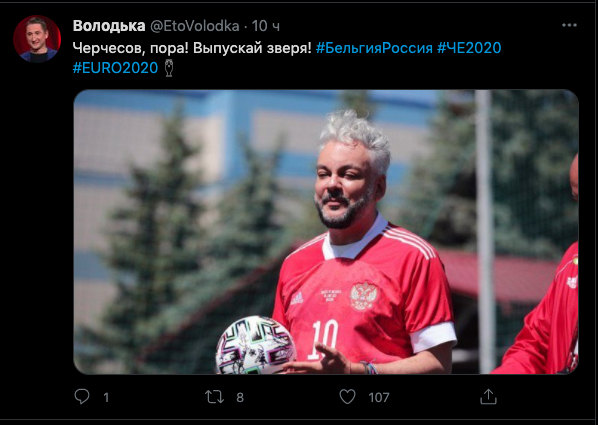Click the trophy emoji after #EURO2020
This screenshot has height=425, width=598.
pyautogui.click(x=169, y=68)
